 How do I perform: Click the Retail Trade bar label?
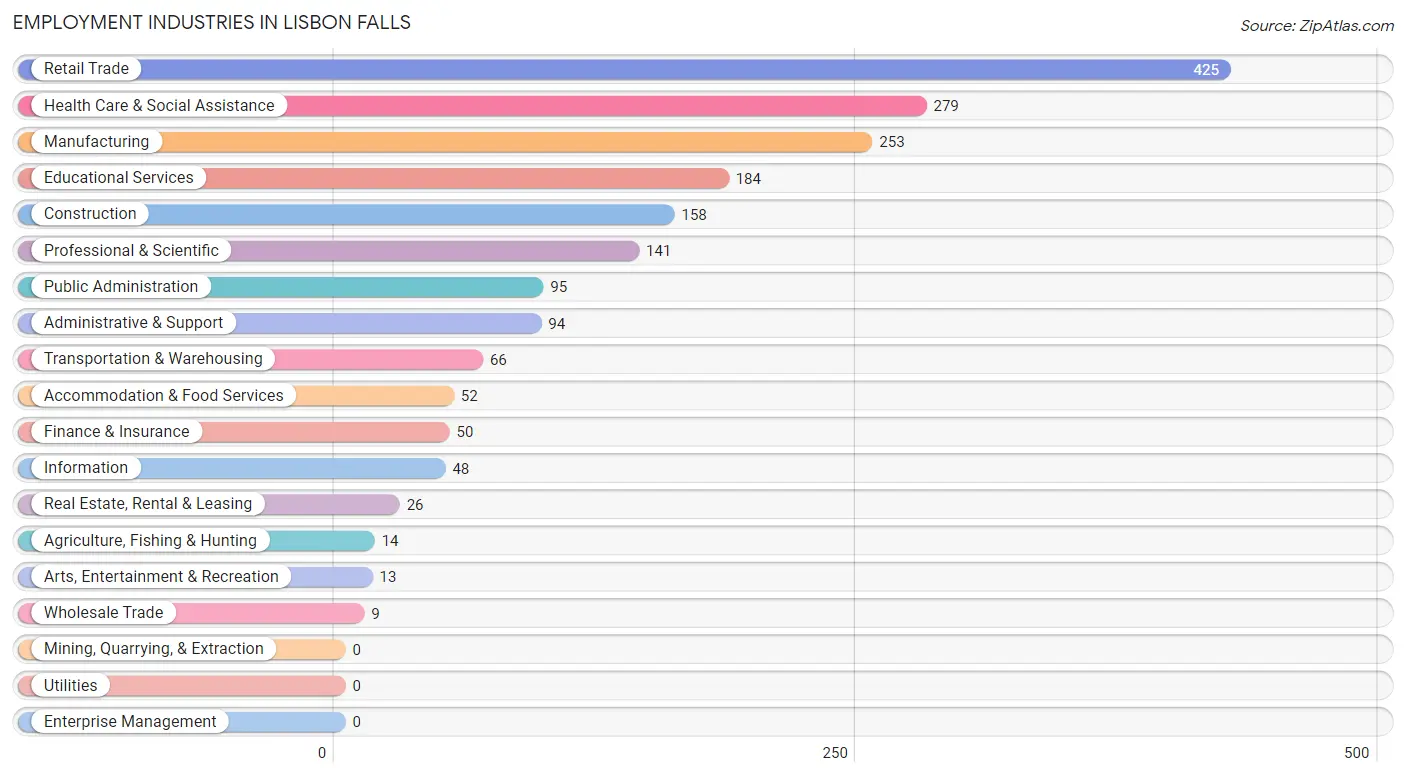coord(86,69)
